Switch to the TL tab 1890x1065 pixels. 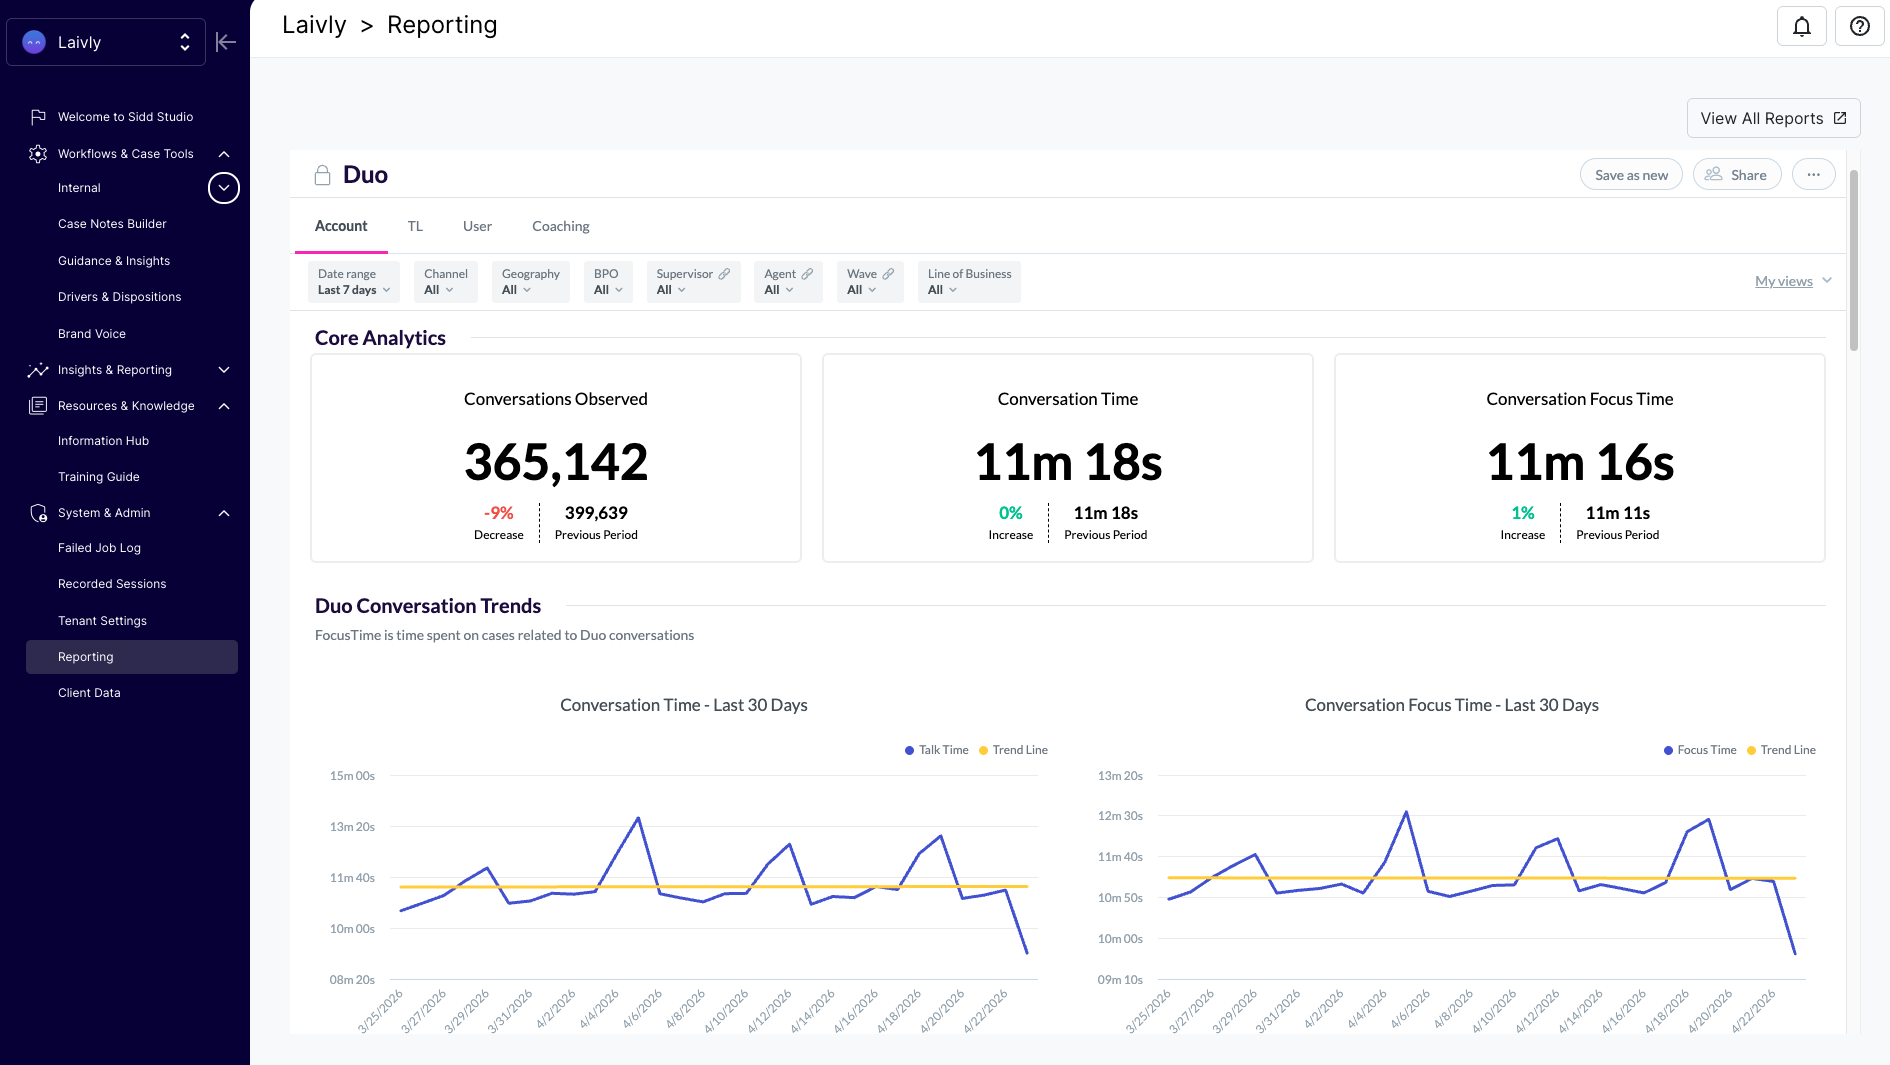(x=415, y=226)
